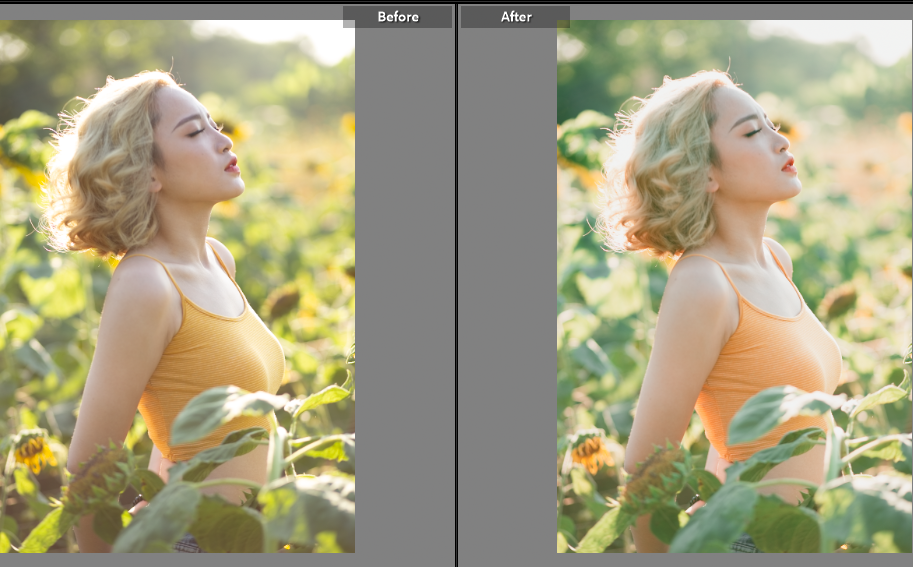Select the After preview photo
913x567 pixels.
[734, 290]
